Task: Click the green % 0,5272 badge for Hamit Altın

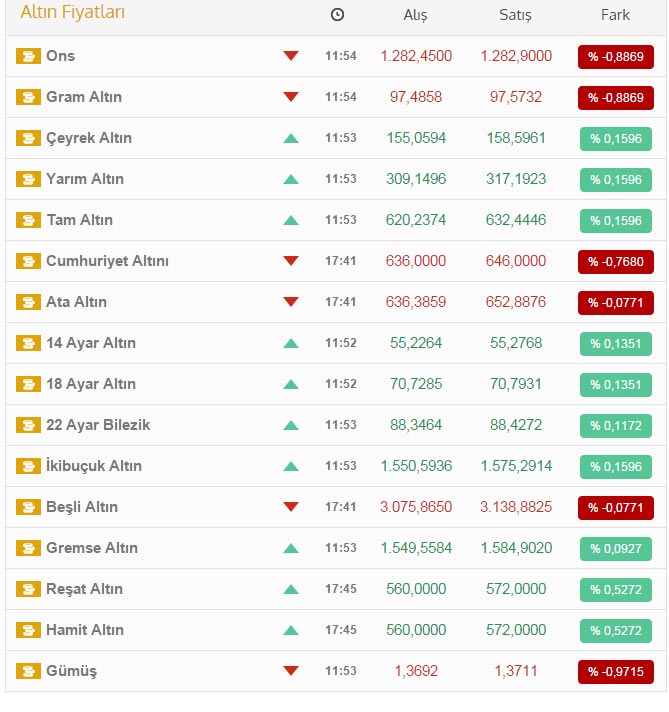Action: (616, 631)
